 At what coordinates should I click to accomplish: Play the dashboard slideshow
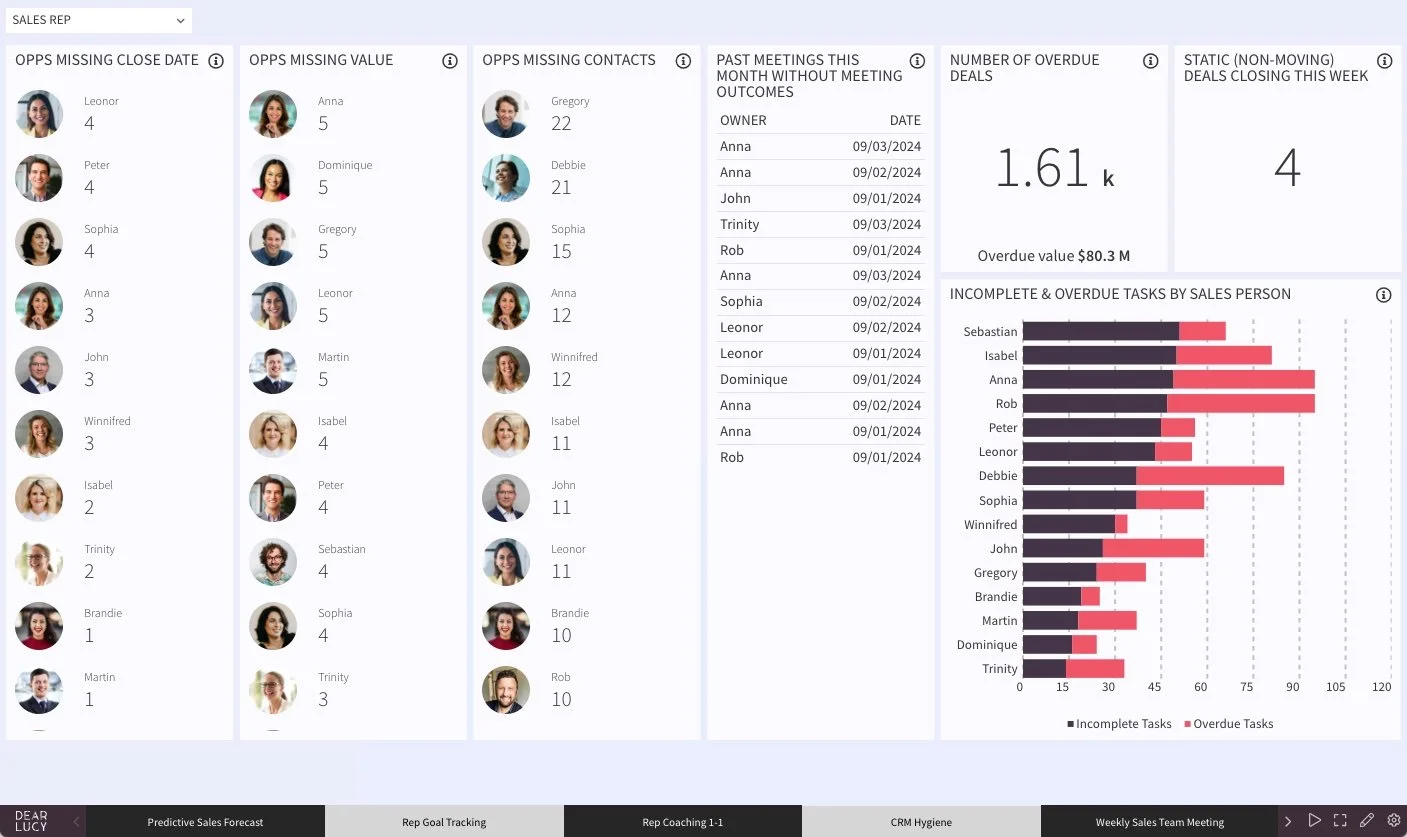coord(1316,820)
